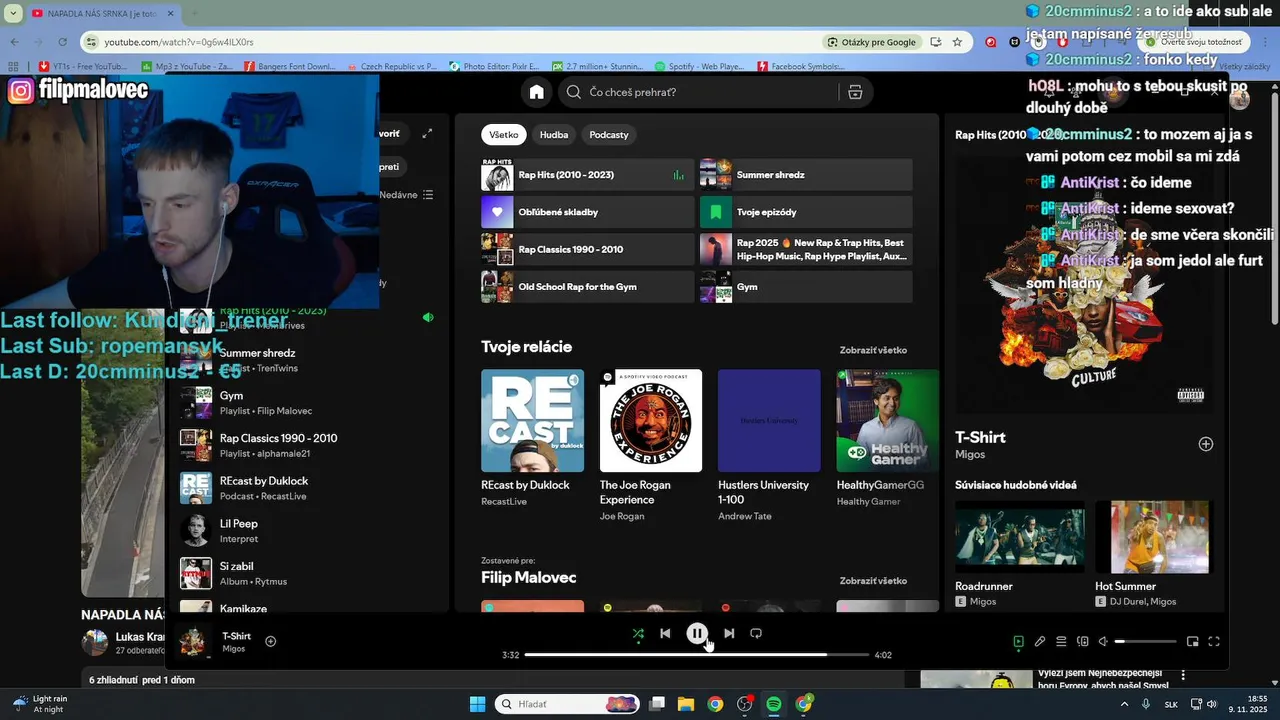Show all of Tvoje relácie

tap(873, 350)
